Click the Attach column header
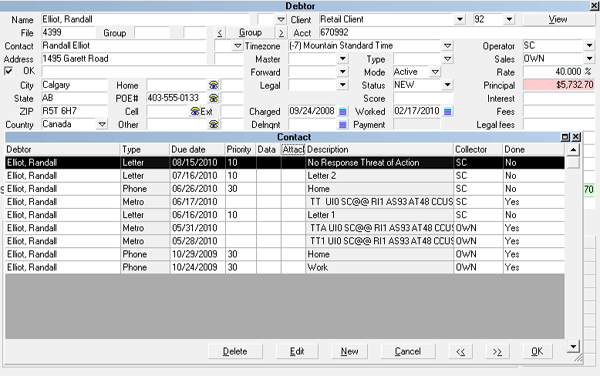Image resolution: width=600 pixels, height=376 pixels. coord(293,150)
